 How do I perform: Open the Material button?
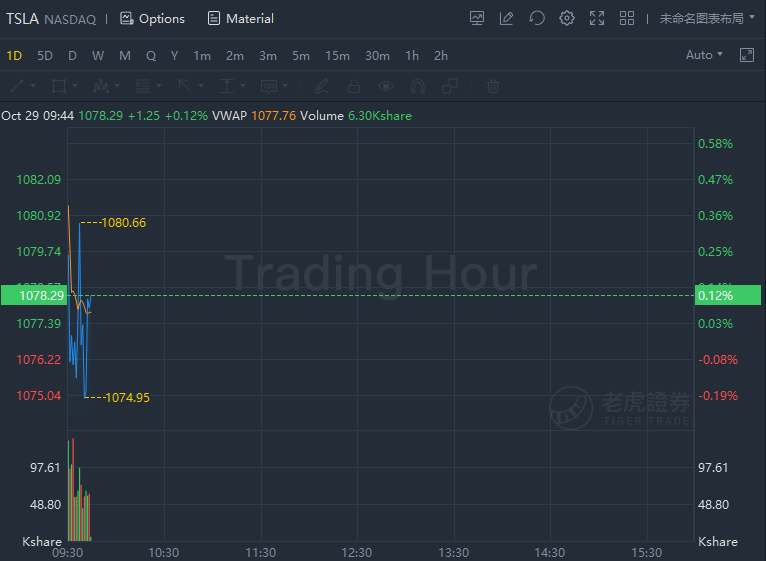click(240, 19)
